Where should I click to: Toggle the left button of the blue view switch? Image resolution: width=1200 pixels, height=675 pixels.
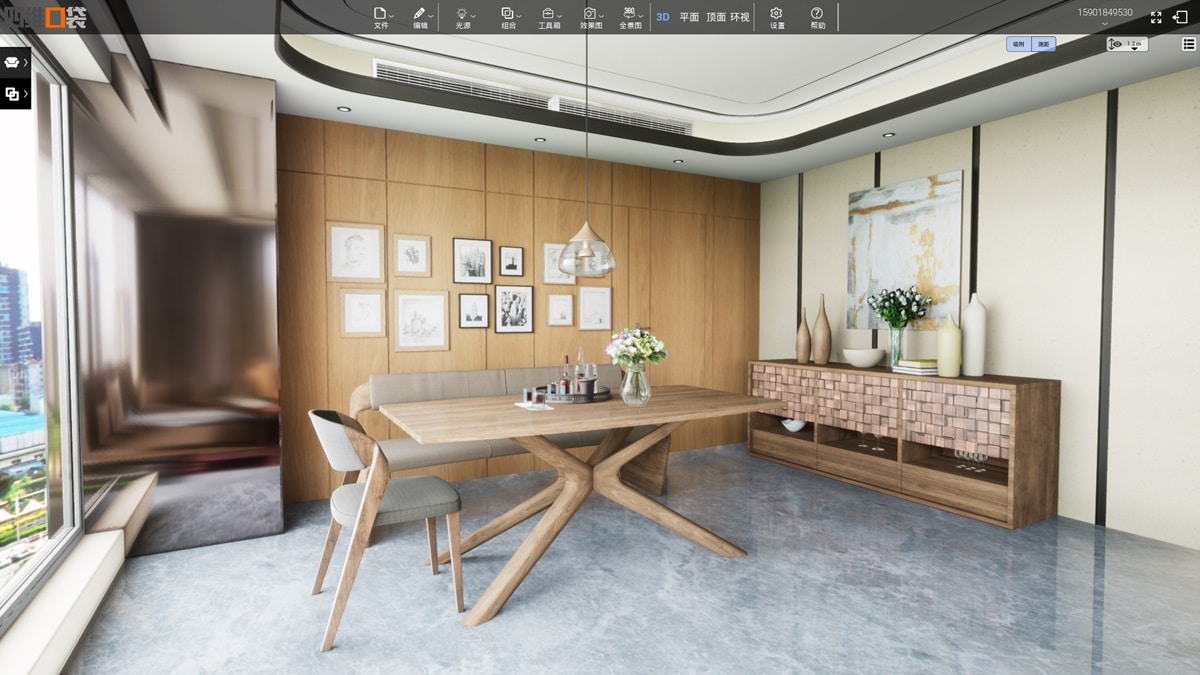pos(1018,44)
